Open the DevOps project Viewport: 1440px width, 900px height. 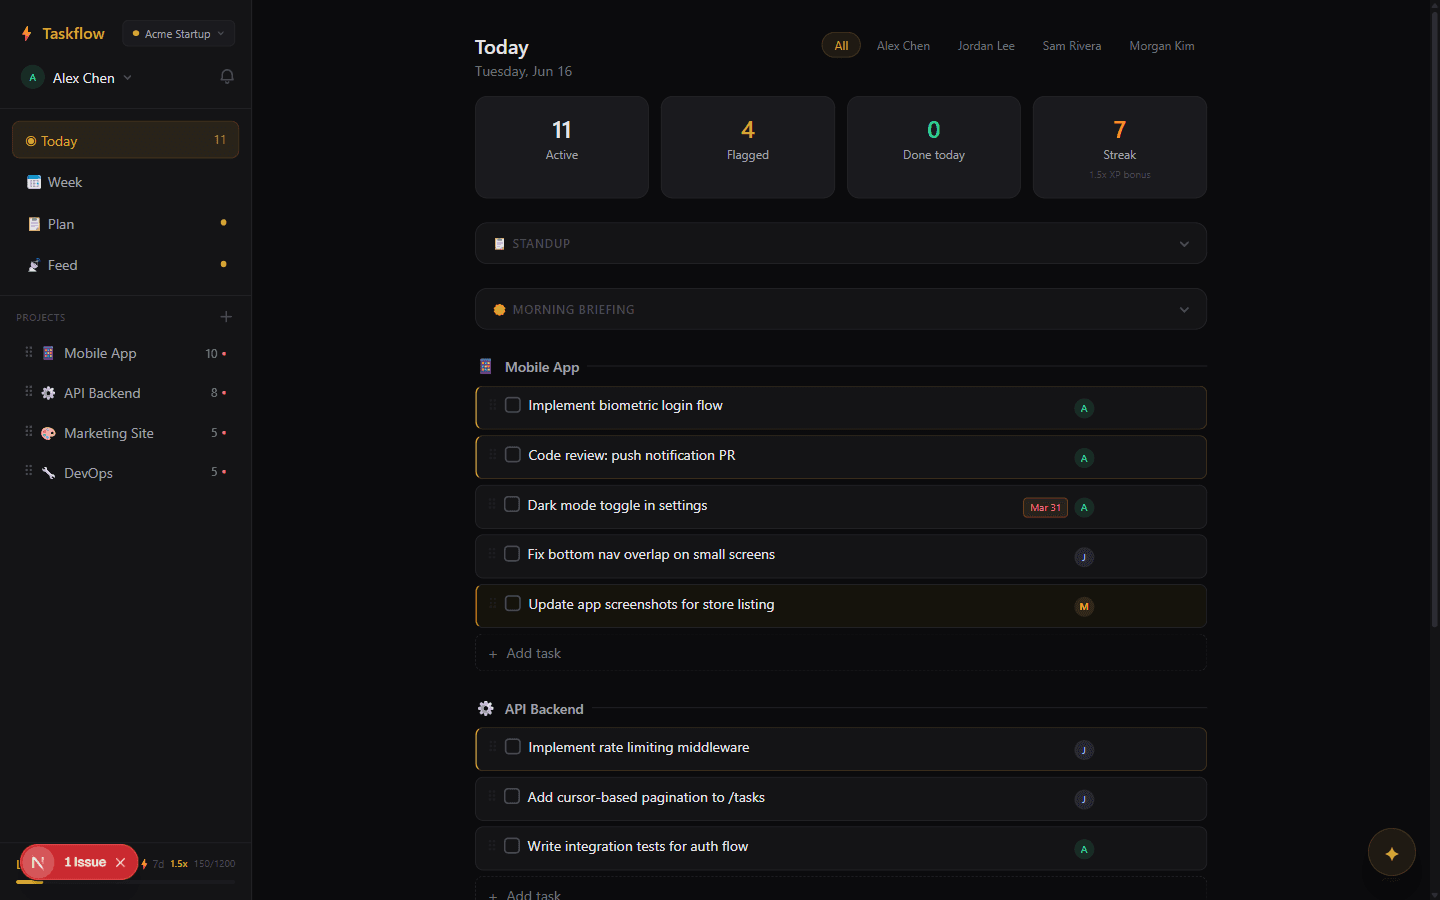pyautogui.click(x=125, y=473)
